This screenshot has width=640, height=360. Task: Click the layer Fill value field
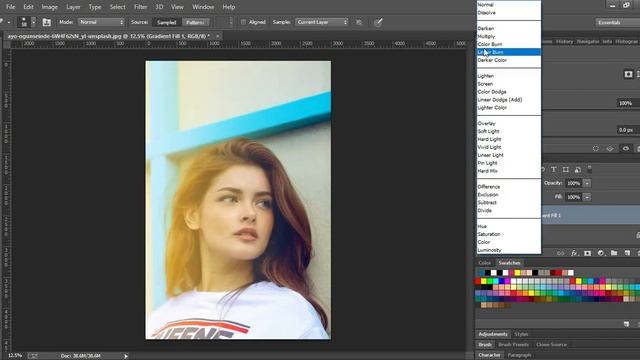click(573, 197)
